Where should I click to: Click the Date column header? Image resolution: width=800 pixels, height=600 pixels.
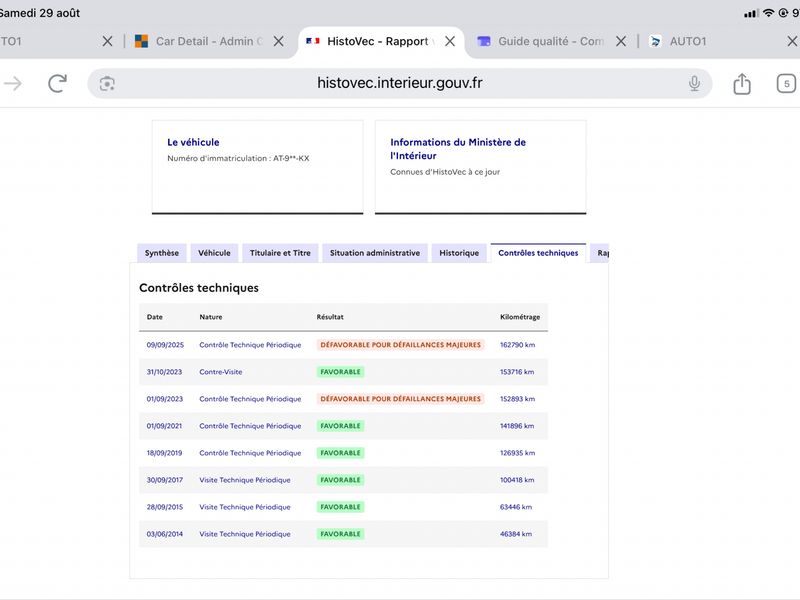(155, 317)
